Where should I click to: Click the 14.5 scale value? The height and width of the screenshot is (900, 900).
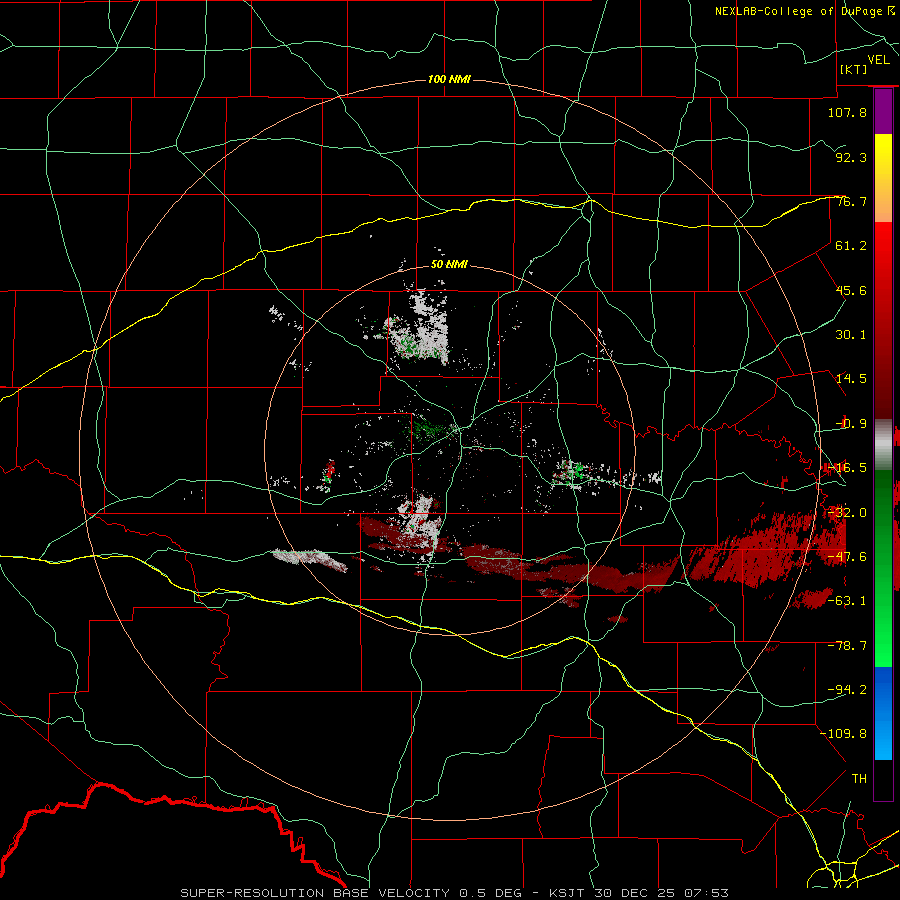851,379
